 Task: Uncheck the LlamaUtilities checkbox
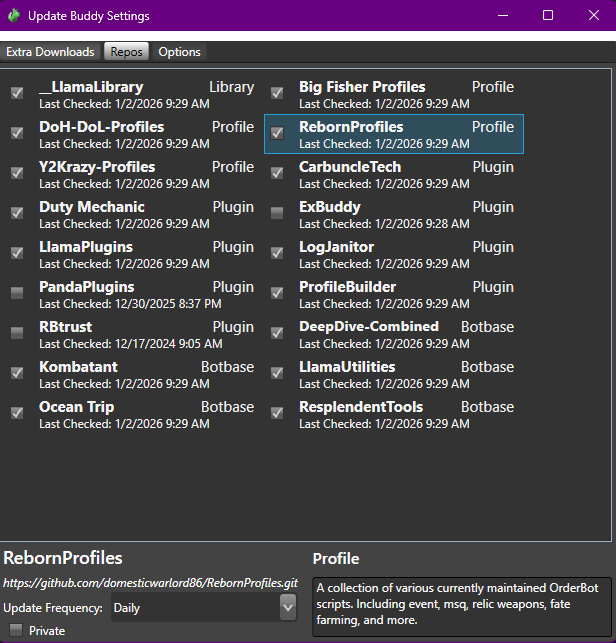coord(277,373)
